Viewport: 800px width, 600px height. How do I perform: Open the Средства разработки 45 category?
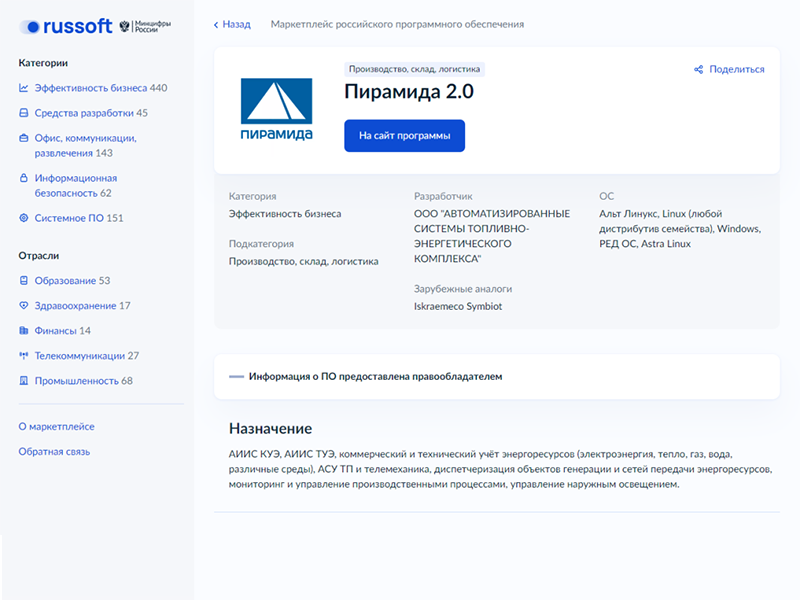click(91, 113)
